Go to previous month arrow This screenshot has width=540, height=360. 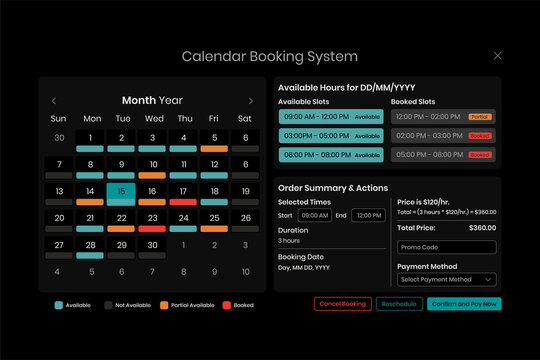coord(54,101)
